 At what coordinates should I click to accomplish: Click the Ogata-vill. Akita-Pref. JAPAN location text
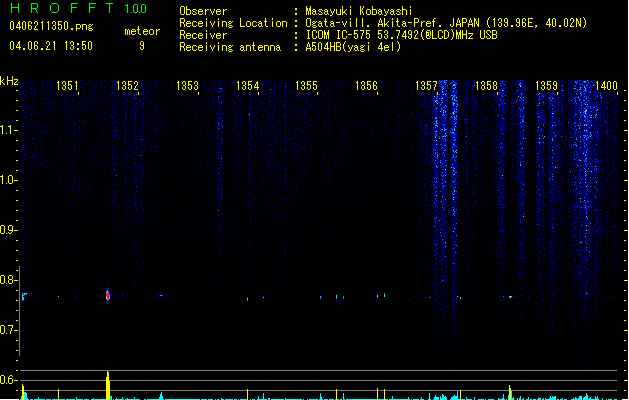446,23
